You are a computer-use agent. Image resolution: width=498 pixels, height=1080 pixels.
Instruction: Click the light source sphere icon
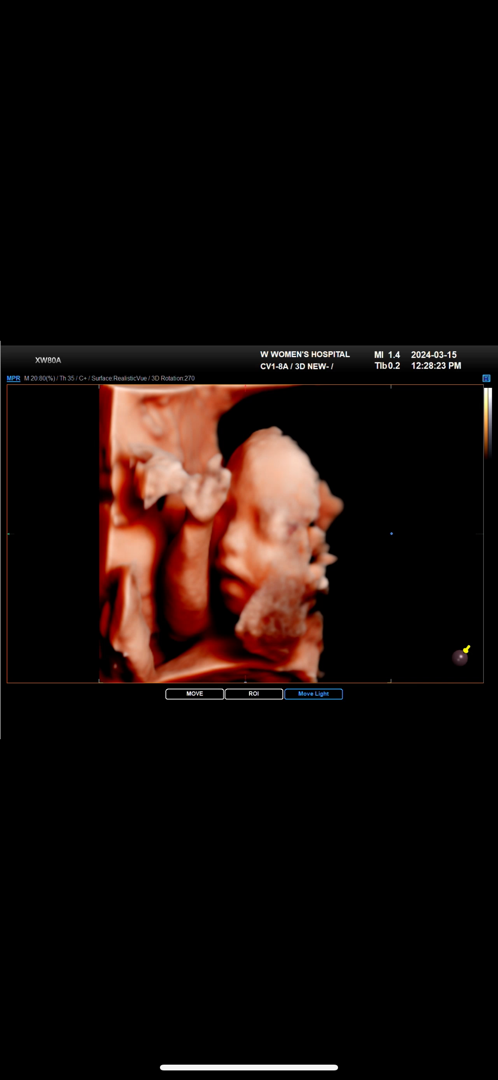click(459, 658)
